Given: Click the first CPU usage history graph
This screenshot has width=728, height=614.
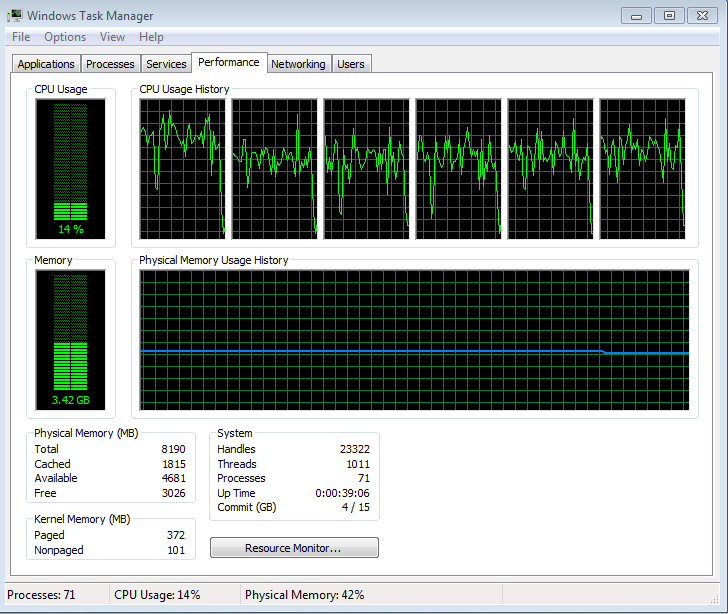Looking at the screenshot, I should pos(182,169).
